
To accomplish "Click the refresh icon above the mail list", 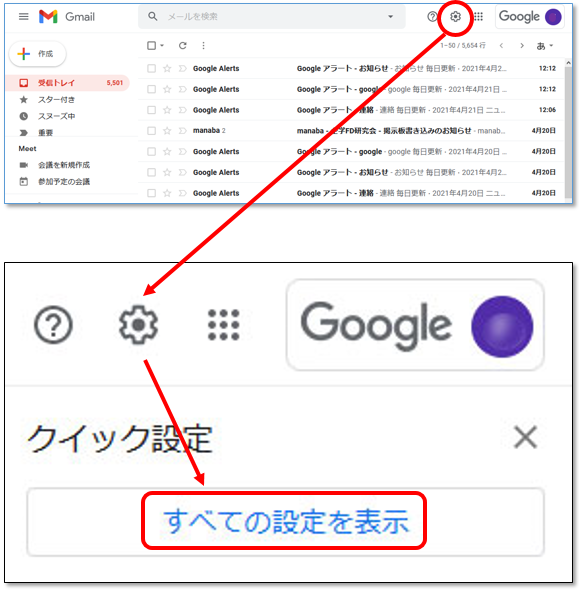I will [183, 46].
